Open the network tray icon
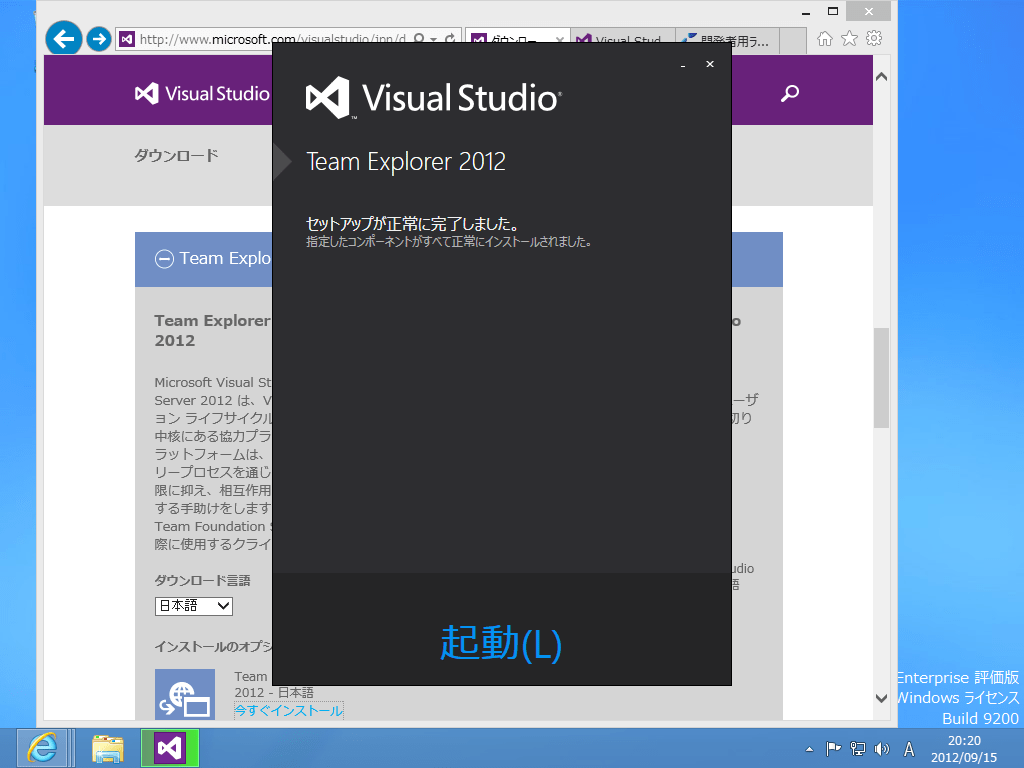Screen dimensions: 1024x768 pyautogui.click(x=857, y=749)
